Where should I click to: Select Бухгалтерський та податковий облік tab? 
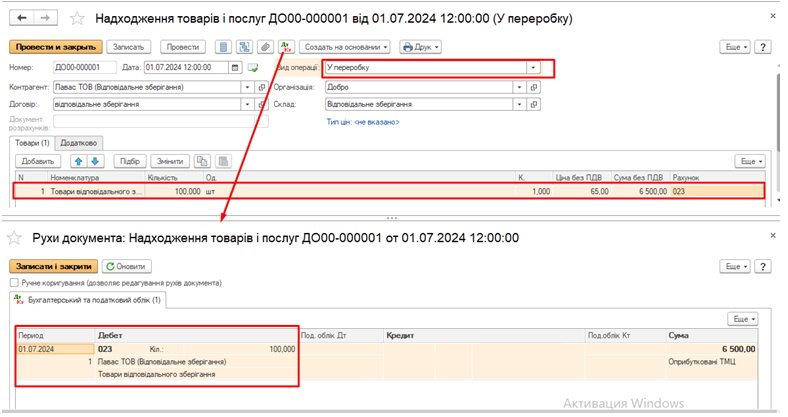(x=92, y=300)
